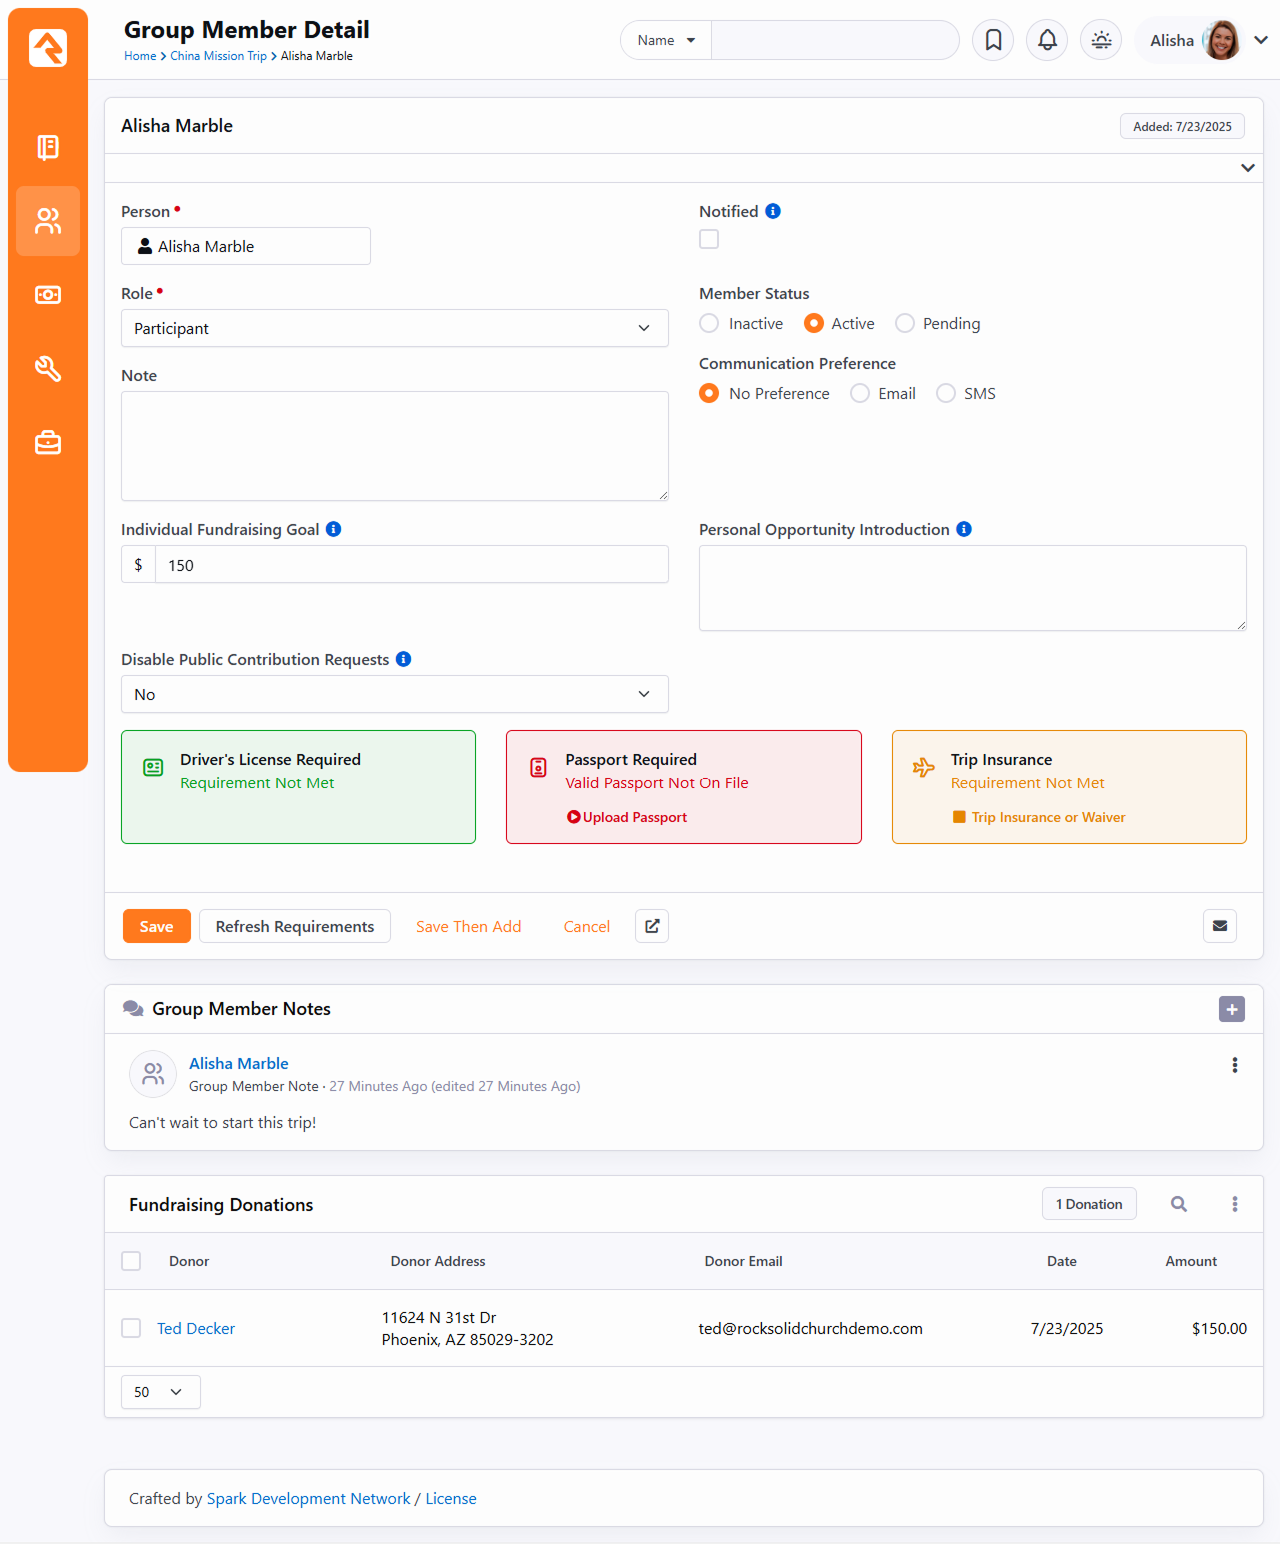Viewport: 1280px width, 1545px height.
Task: Add a new group member note
Action: 1231,1009
